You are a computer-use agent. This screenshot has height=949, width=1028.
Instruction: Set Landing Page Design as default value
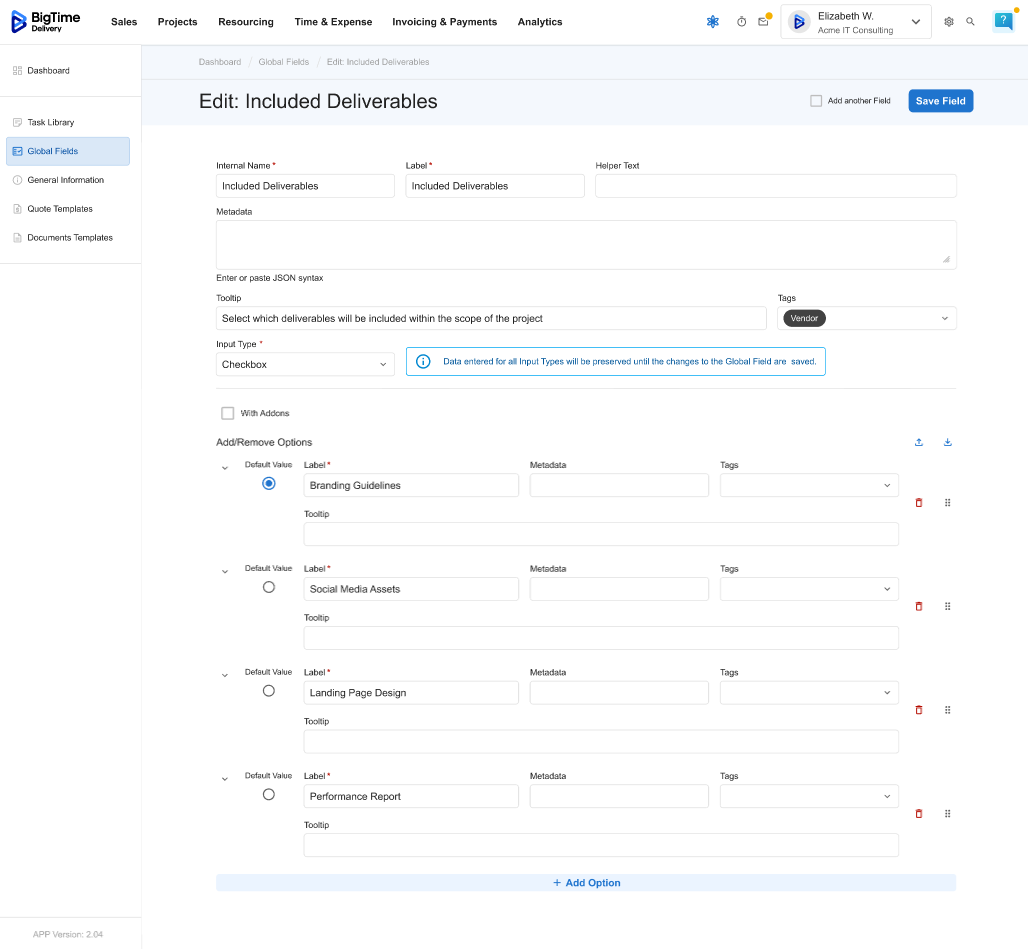(268, 691)
